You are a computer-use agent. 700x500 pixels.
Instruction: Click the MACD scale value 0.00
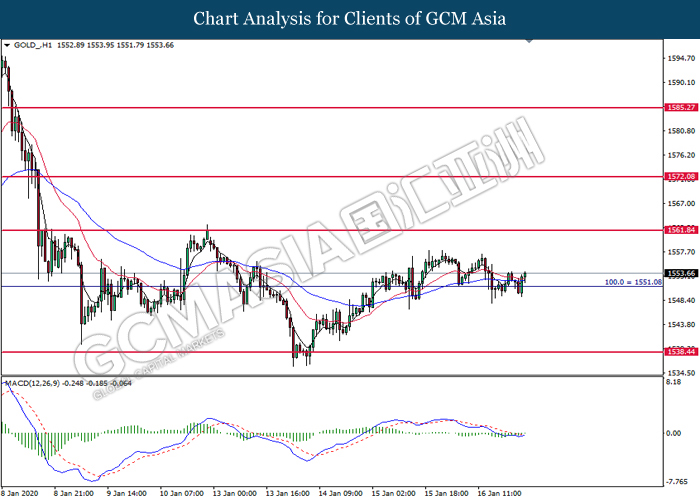674,433
